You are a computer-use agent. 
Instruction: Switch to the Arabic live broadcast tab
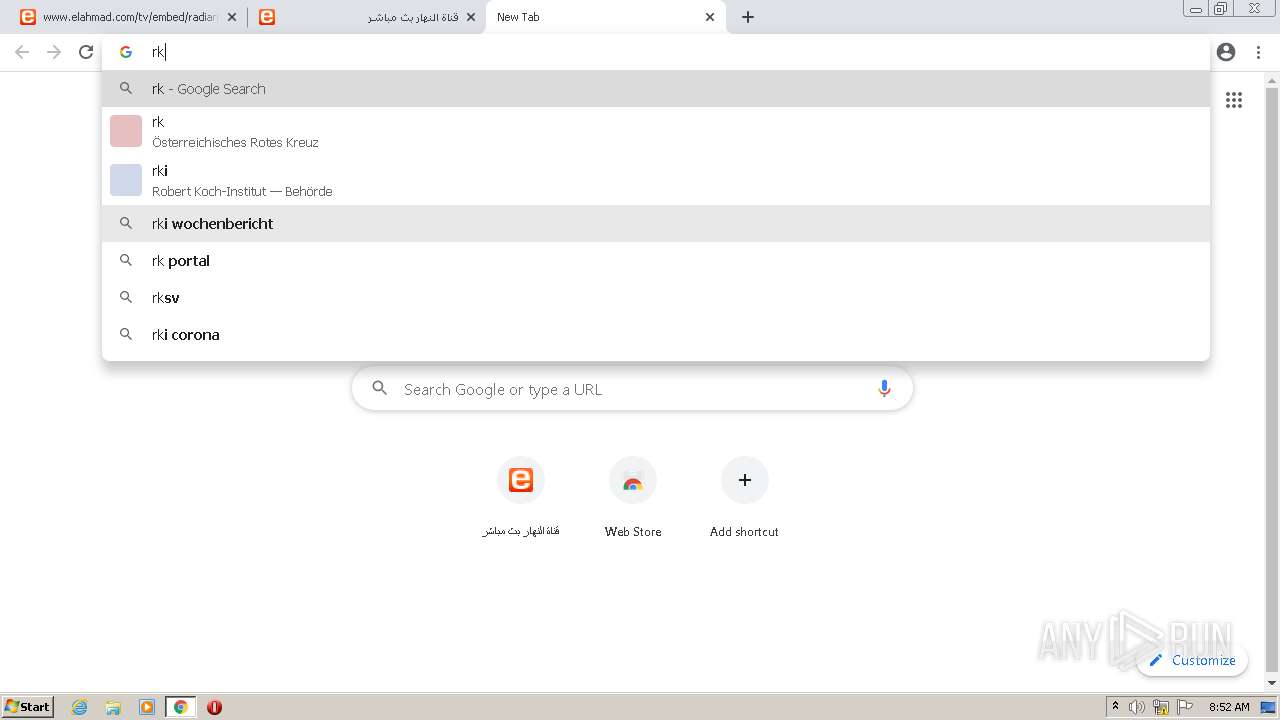pyautogui.click(x=366, y=17)
